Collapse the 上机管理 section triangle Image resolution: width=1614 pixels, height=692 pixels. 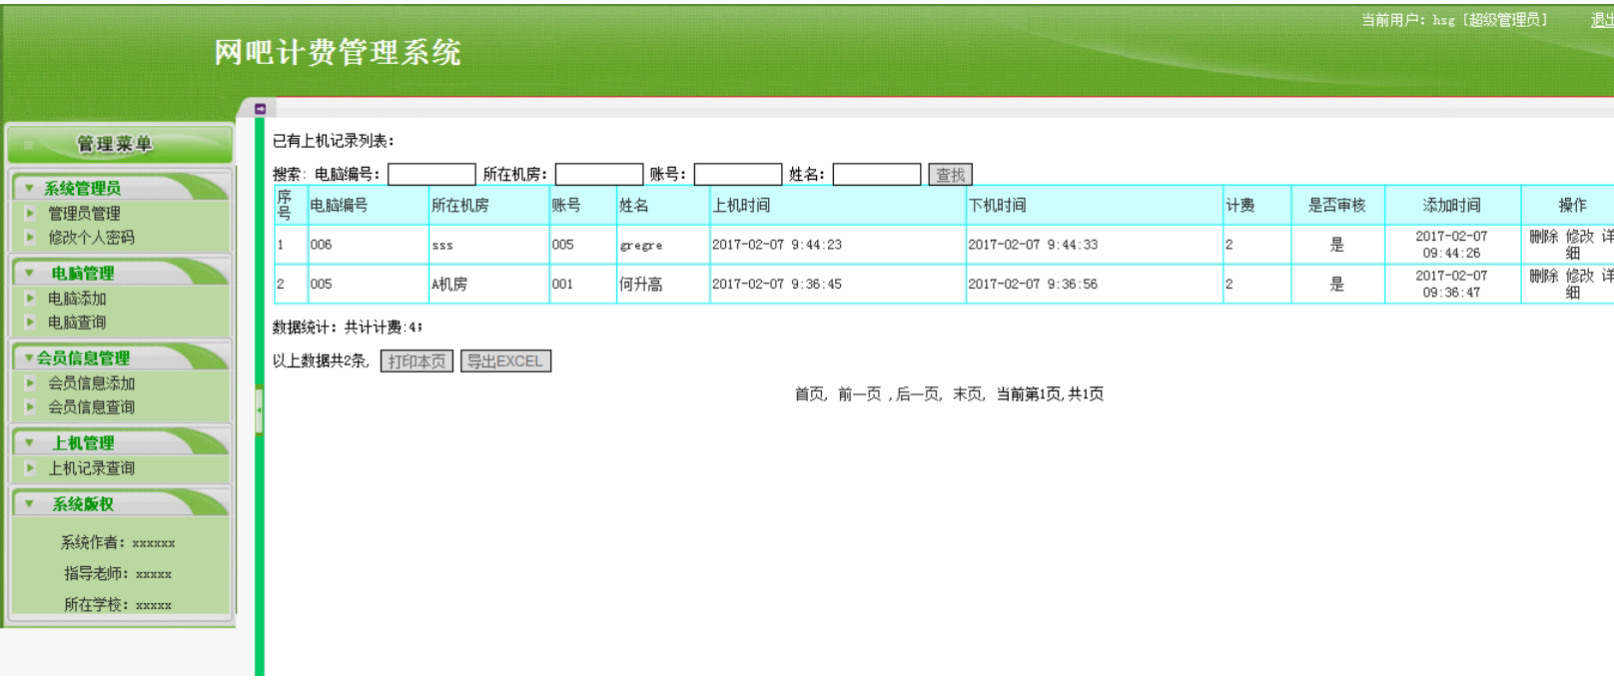click(30, 443)
